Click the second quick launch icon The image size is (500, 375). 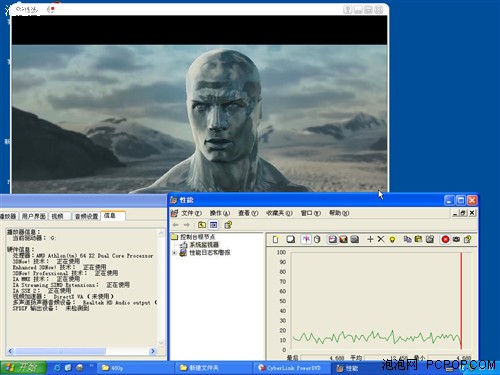[x=68, y=368]
